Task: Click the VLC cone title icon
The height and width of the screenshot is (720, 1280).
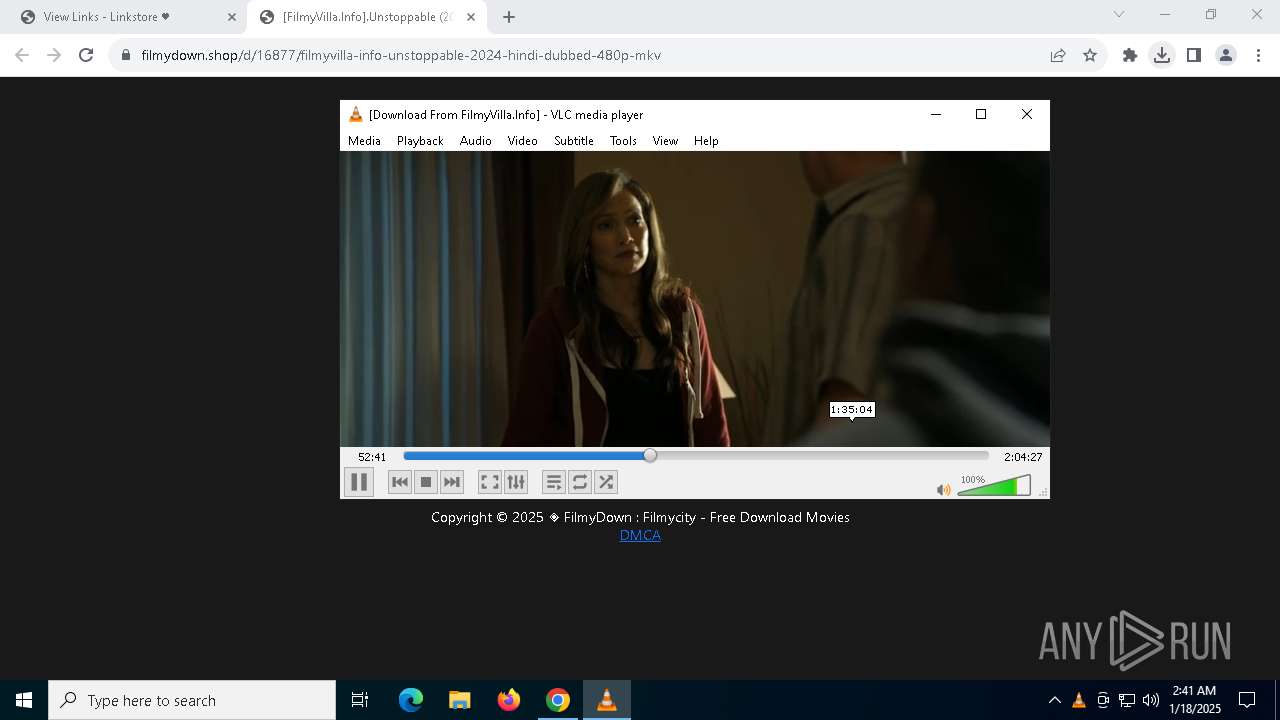Action: pos(355,115)
